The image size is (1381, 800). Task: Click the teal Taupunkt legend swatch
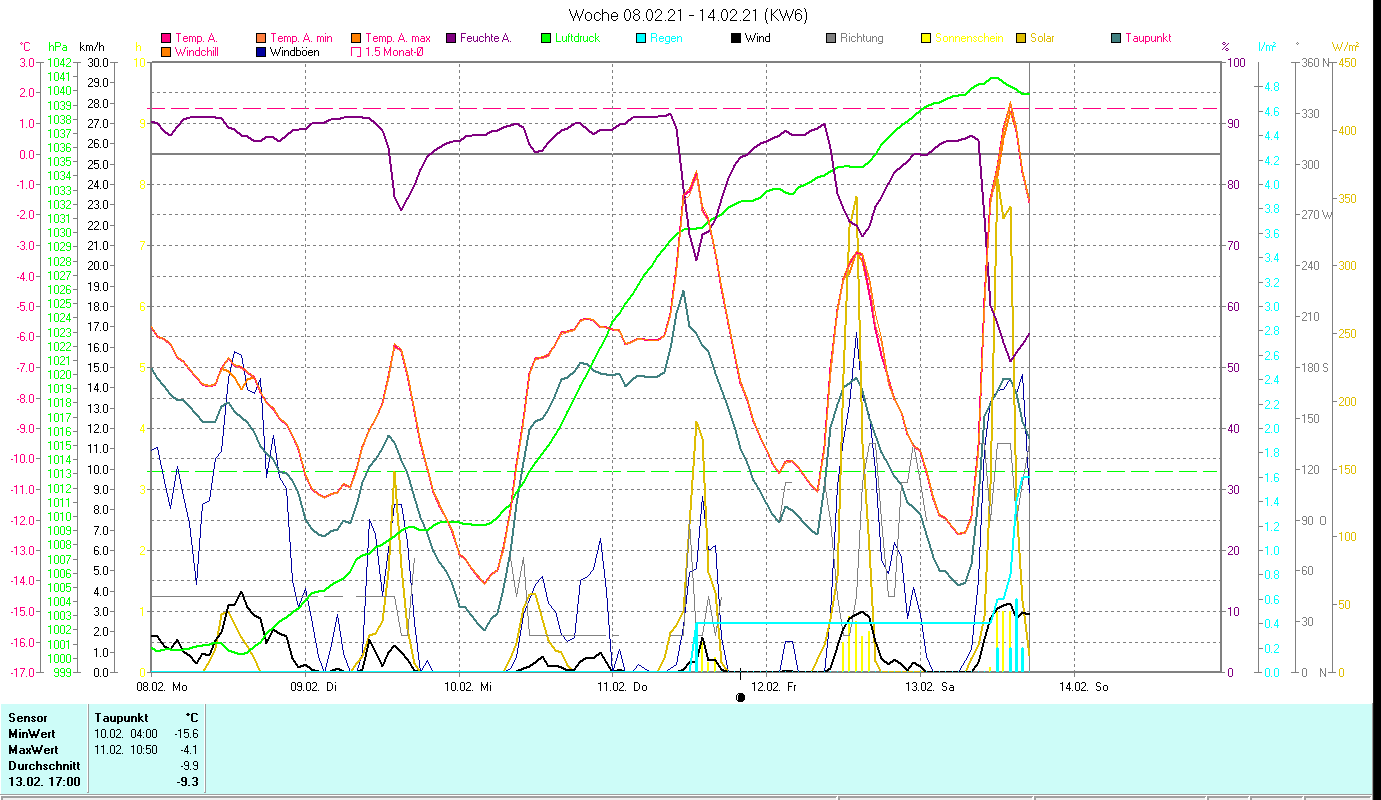click(1116, 38)
